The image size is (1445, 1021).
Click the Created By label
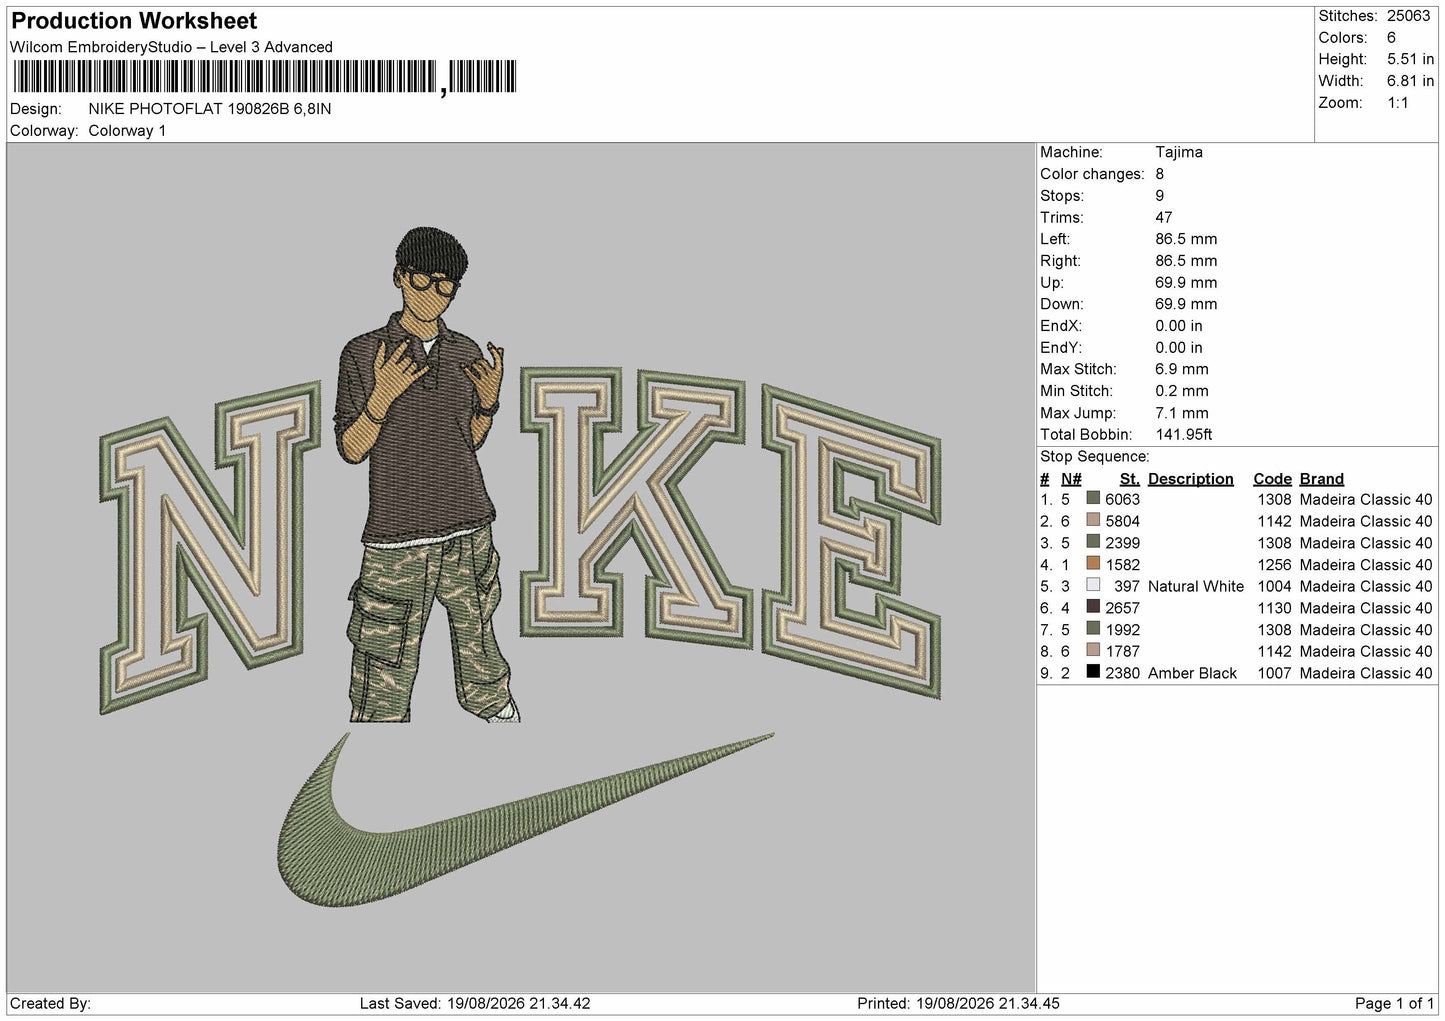click(x=50, y=1004)
